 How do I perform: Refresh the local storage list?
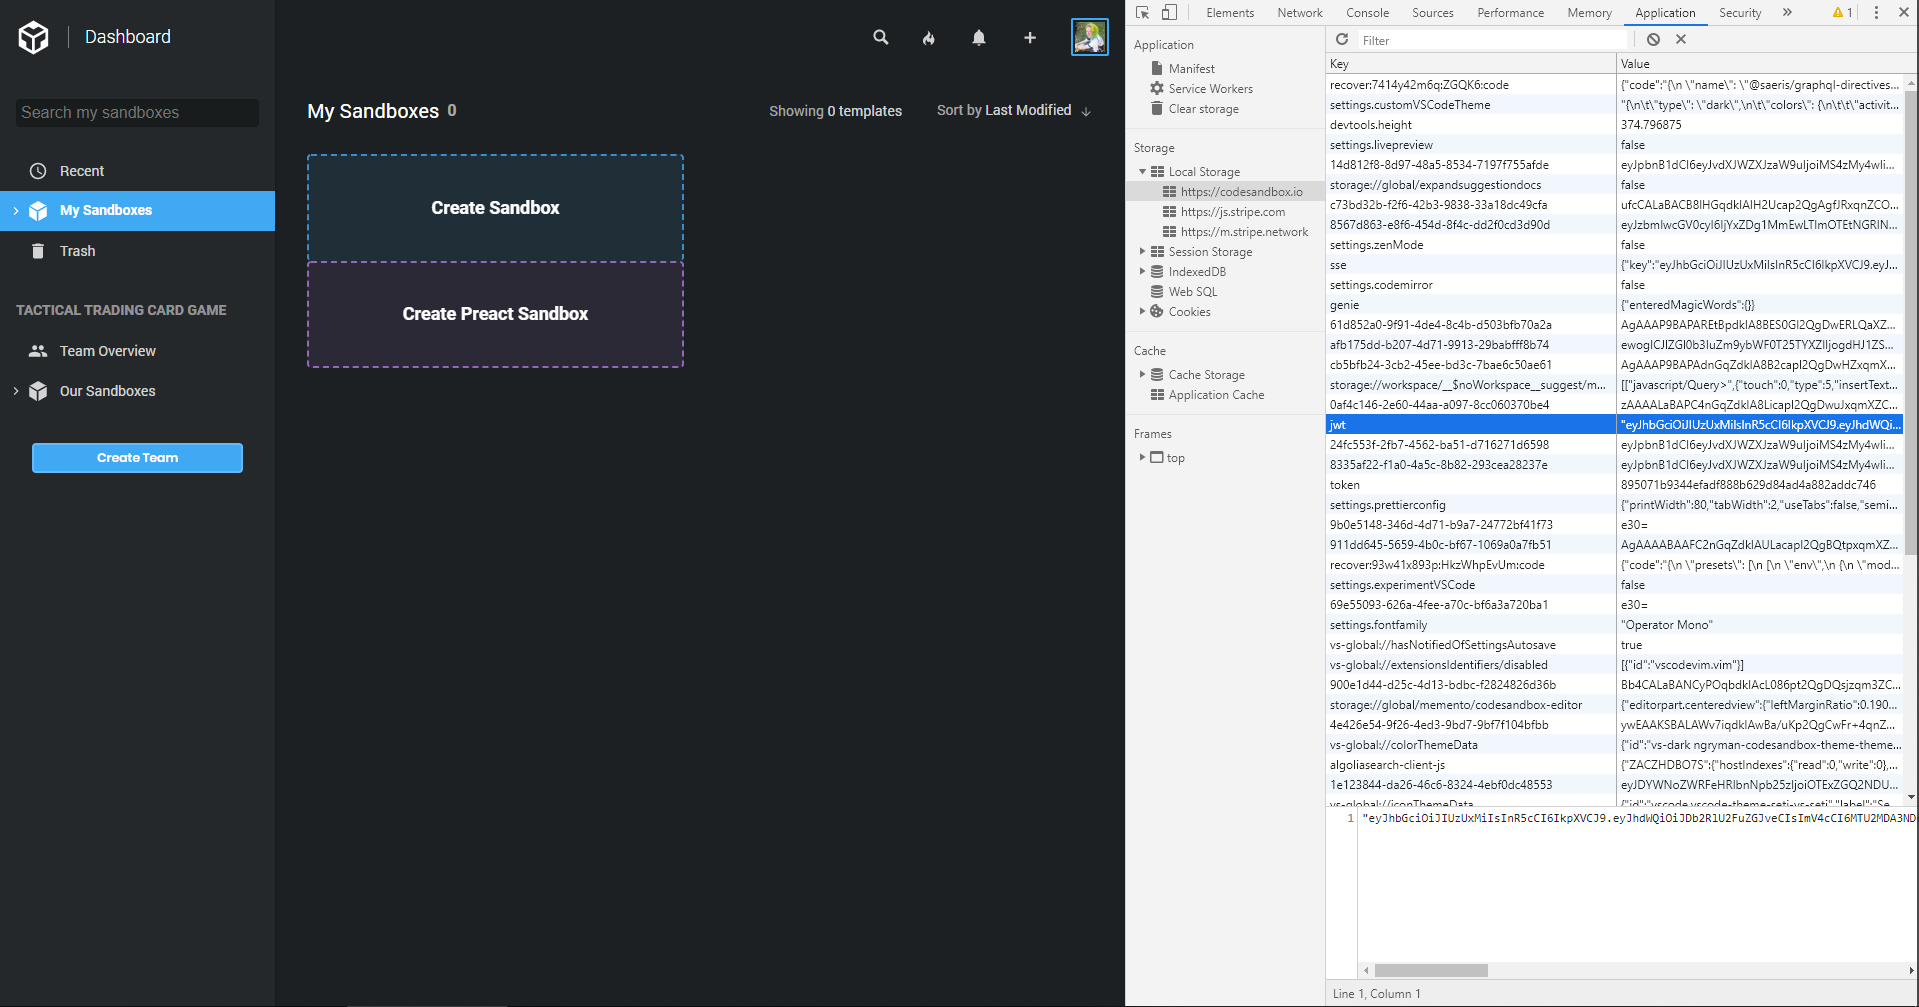(1343, 39)
